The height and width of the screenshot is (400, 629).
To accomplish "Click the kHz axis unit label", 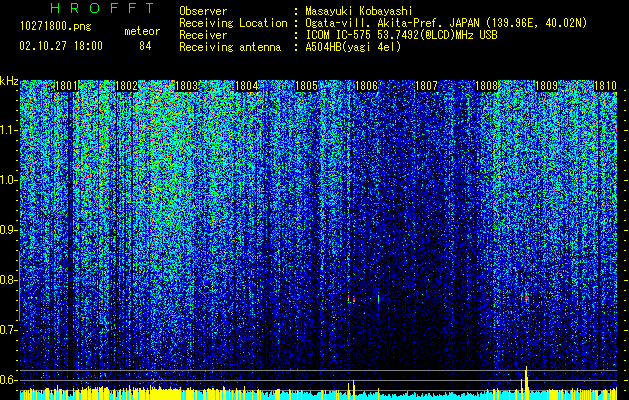I will [x=9, y=81].
